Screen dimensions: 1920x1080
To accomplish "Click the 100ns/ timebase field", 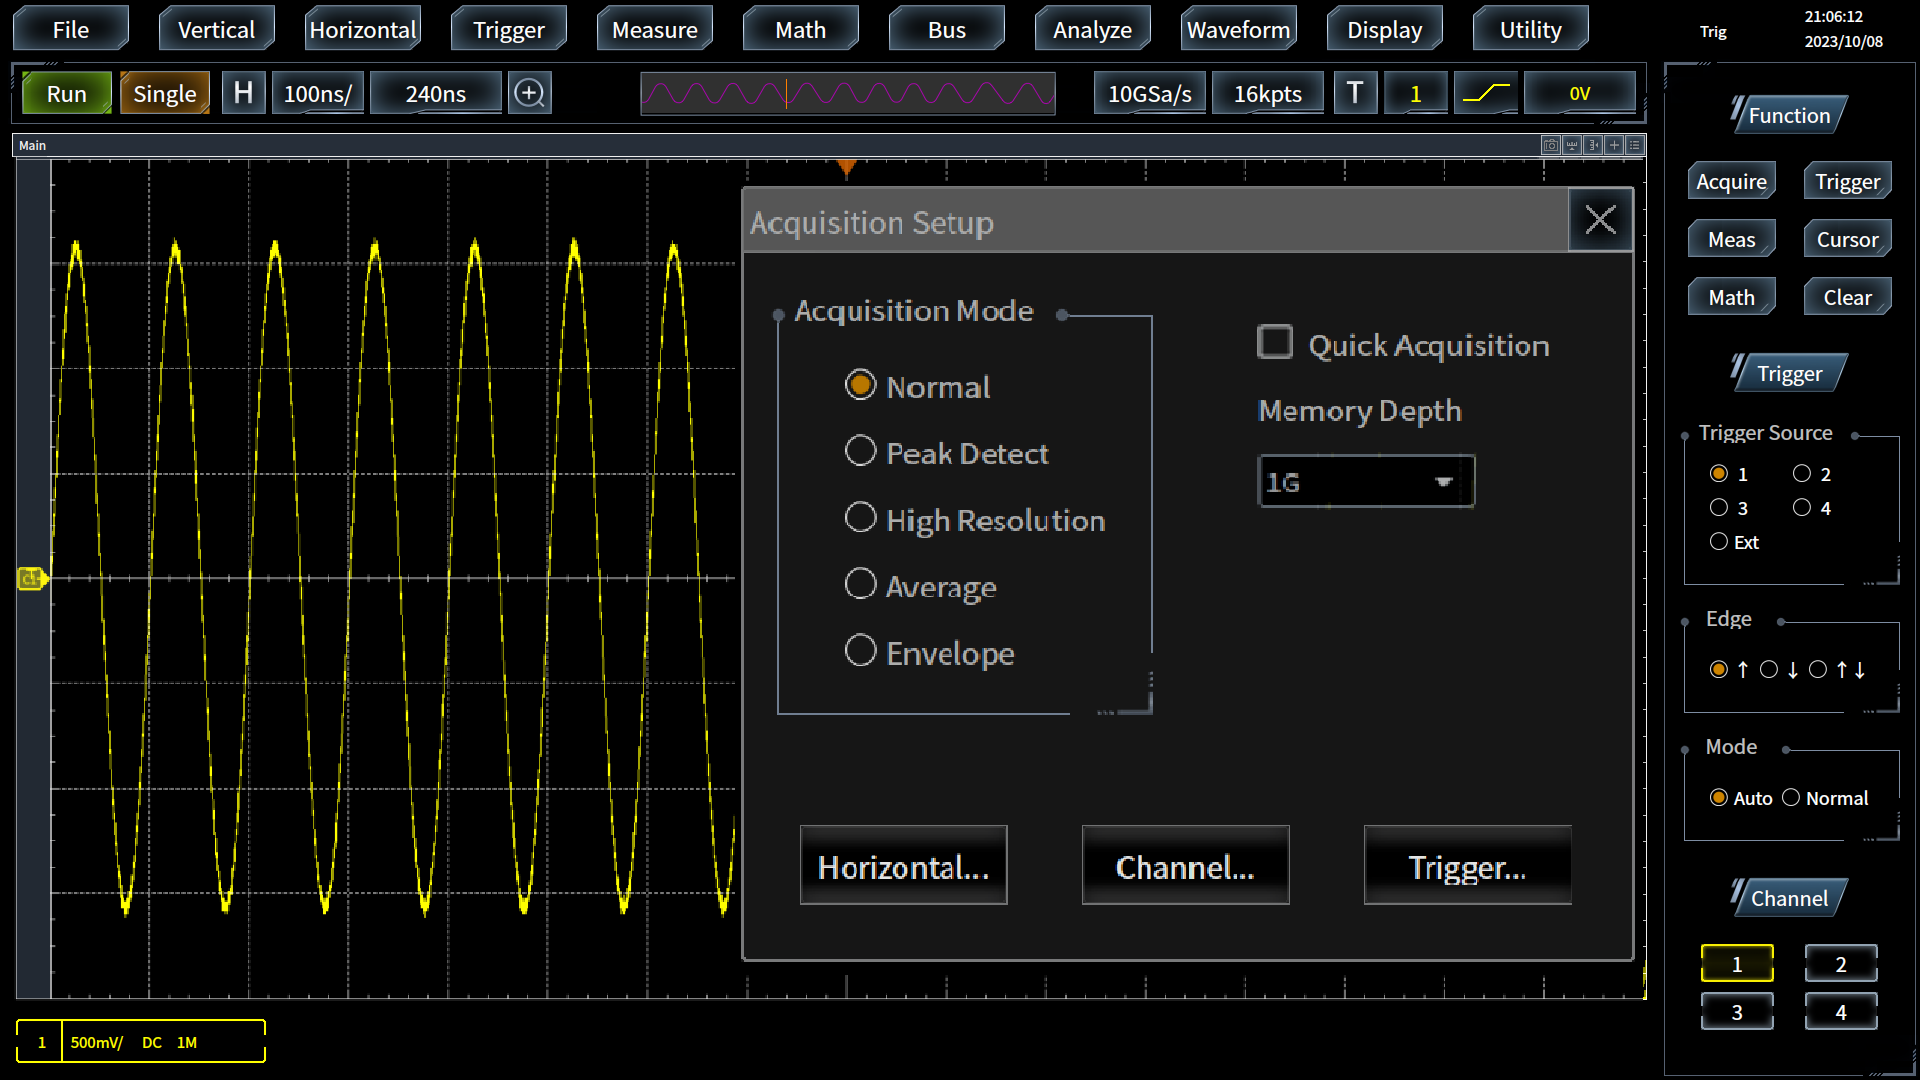I will point(318,93).
